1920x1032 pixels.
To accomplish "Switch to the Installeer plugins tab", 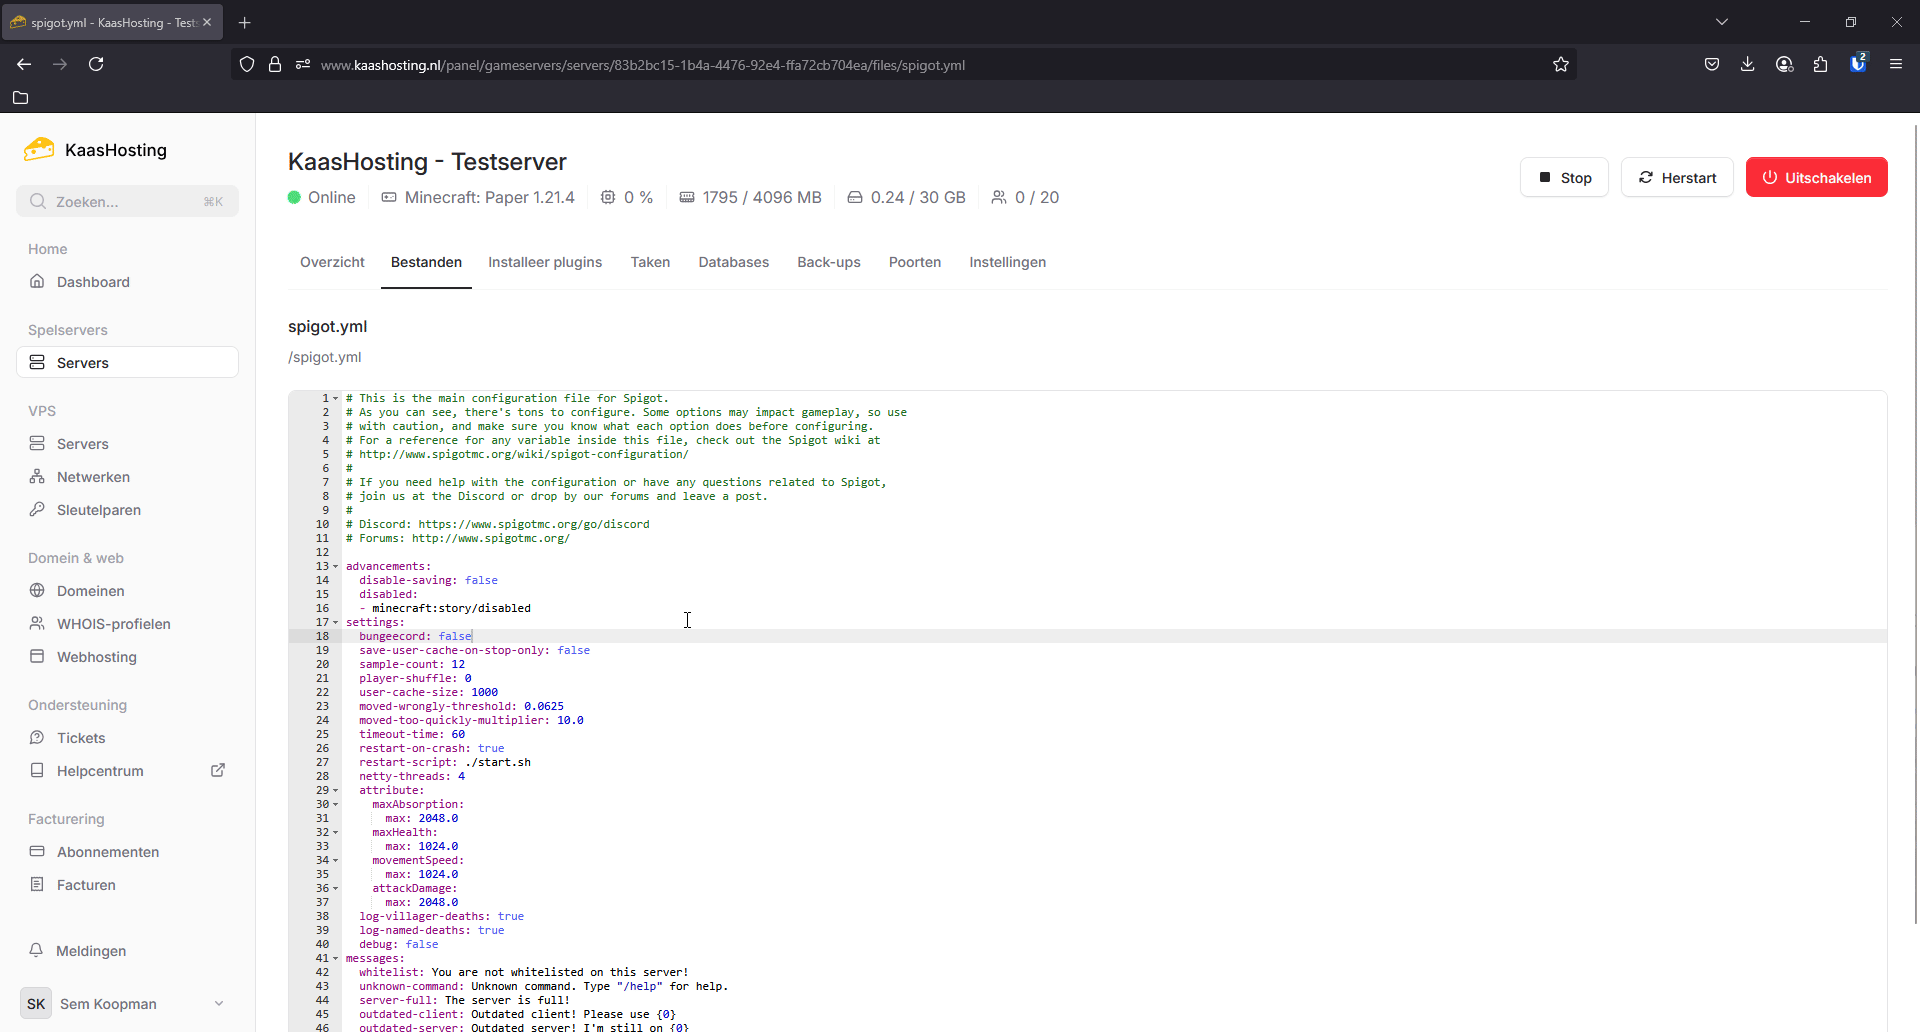I will tap(545, 262).
